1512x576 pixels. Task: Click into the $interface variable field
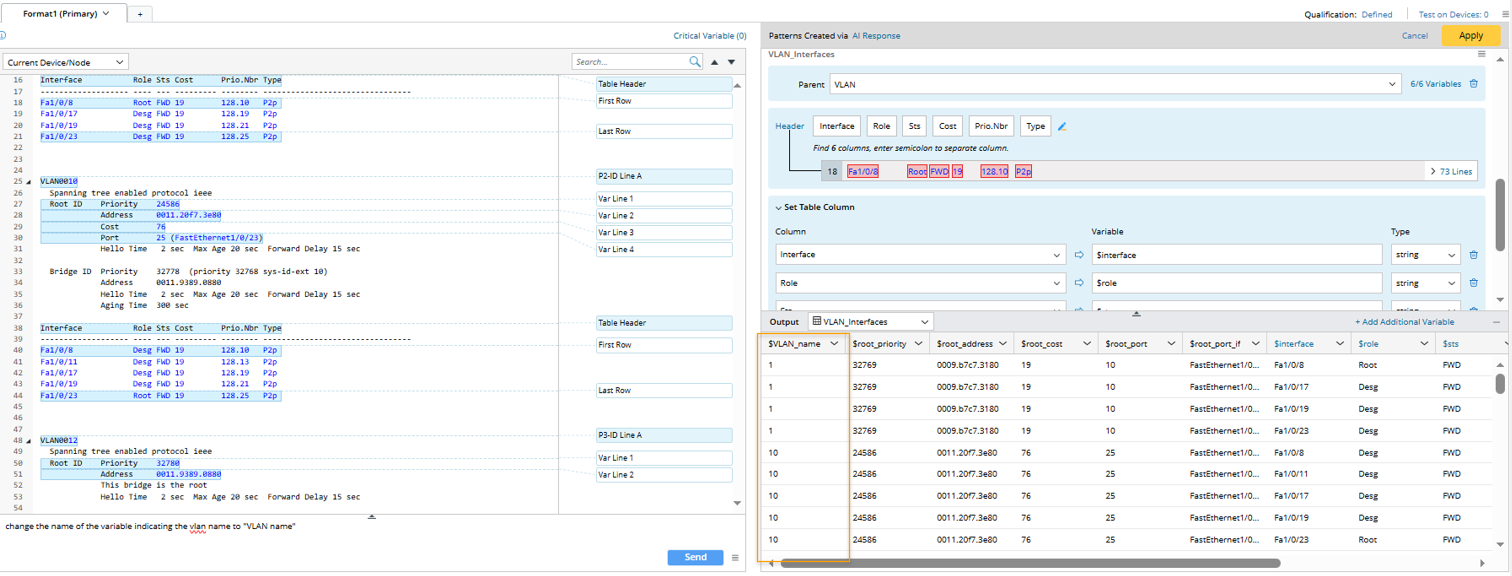pyautogui.click(x=1236, y=255)
